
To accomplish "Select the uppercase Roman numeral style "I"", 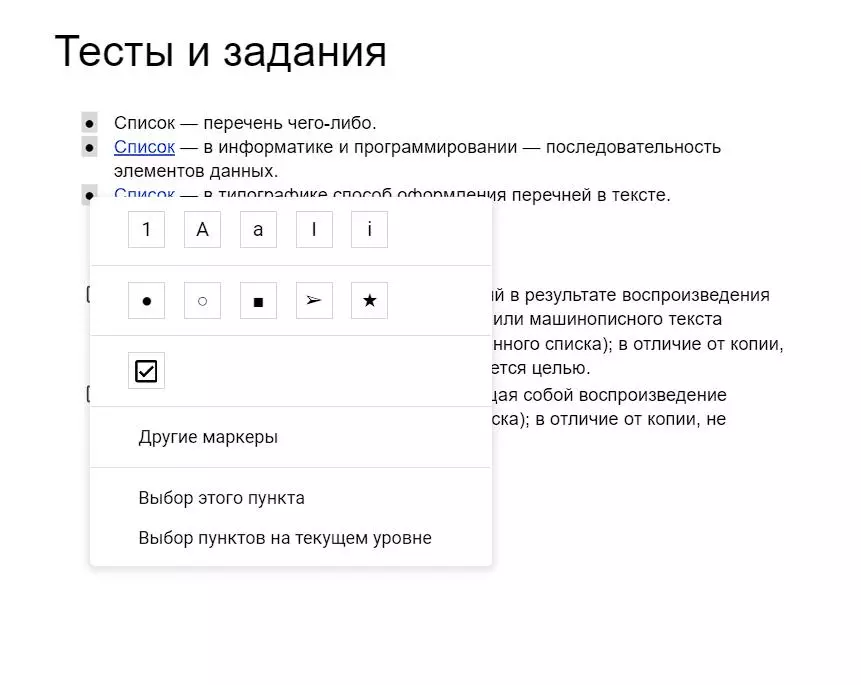I will 314,229.
